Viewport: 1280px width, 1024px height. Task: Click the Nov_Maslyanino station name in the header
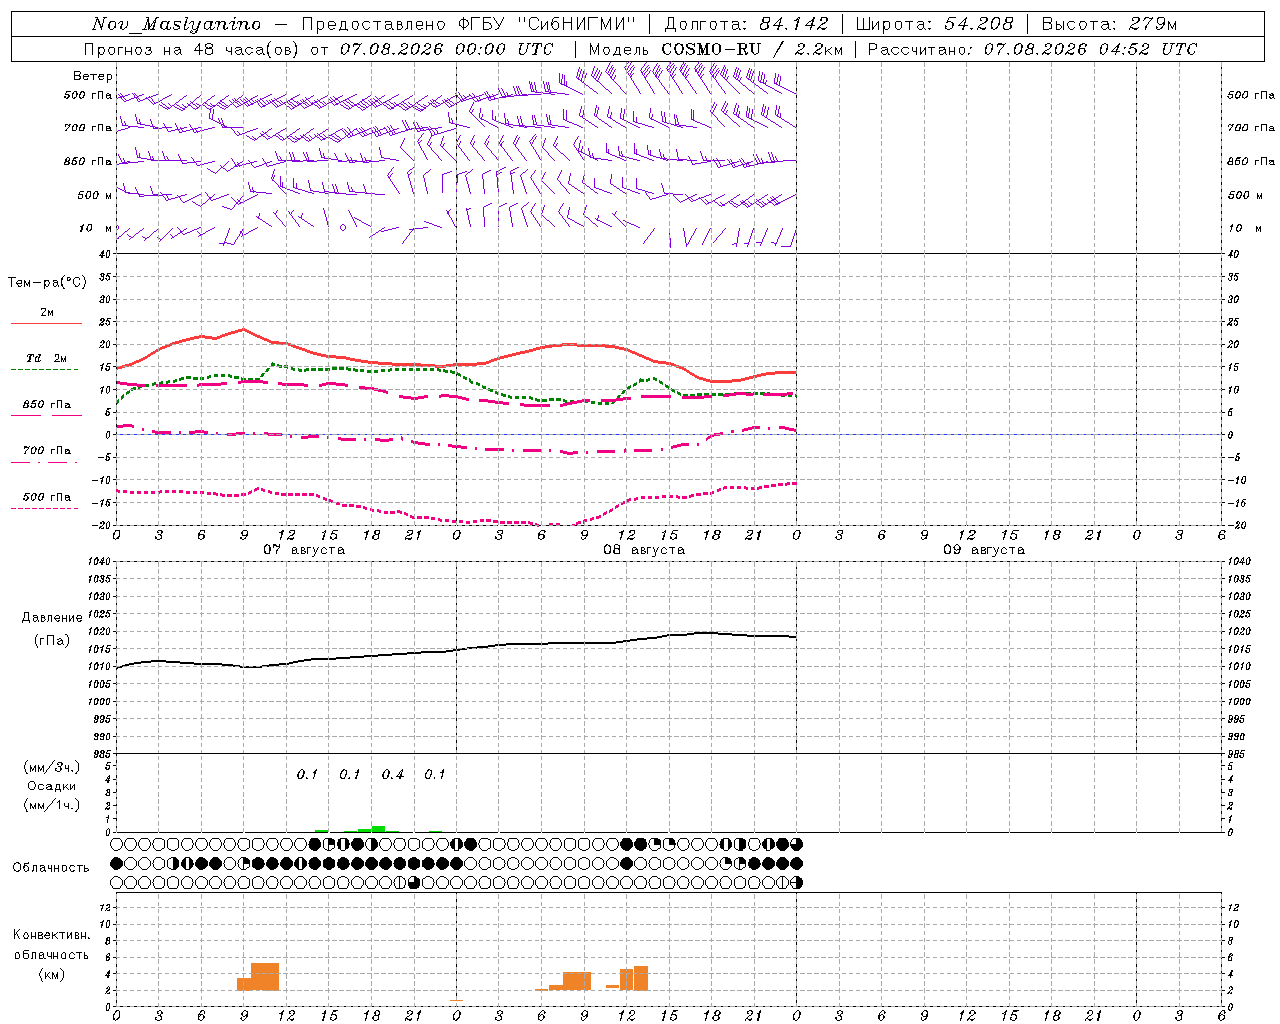(177, 24)
